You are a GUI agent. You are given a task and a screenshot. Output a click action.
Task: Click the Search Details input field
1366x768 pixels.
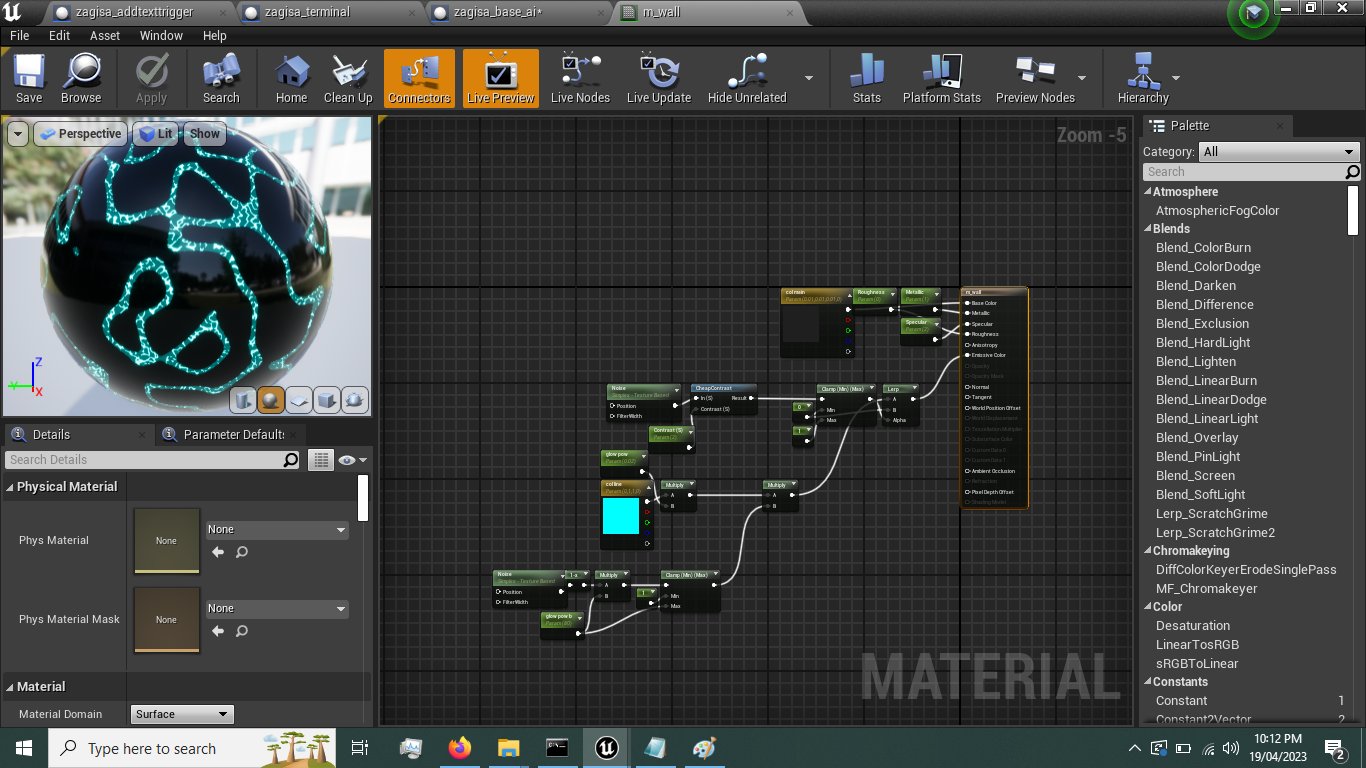pos(144,460)
